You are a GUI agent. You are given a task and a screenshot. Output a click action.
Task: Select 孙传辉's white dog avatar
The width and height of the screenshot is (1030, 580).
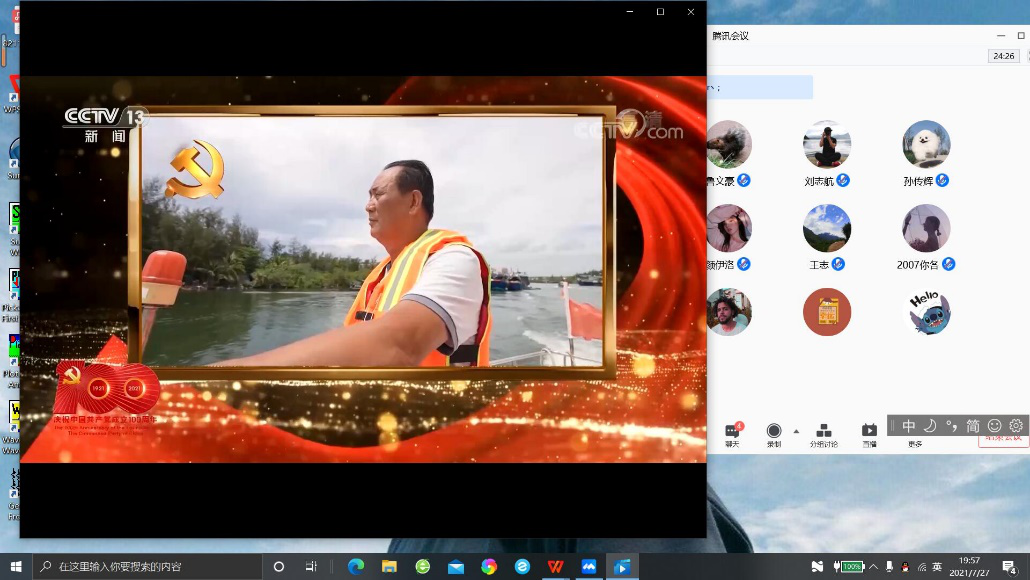click(x=925, y=145)
